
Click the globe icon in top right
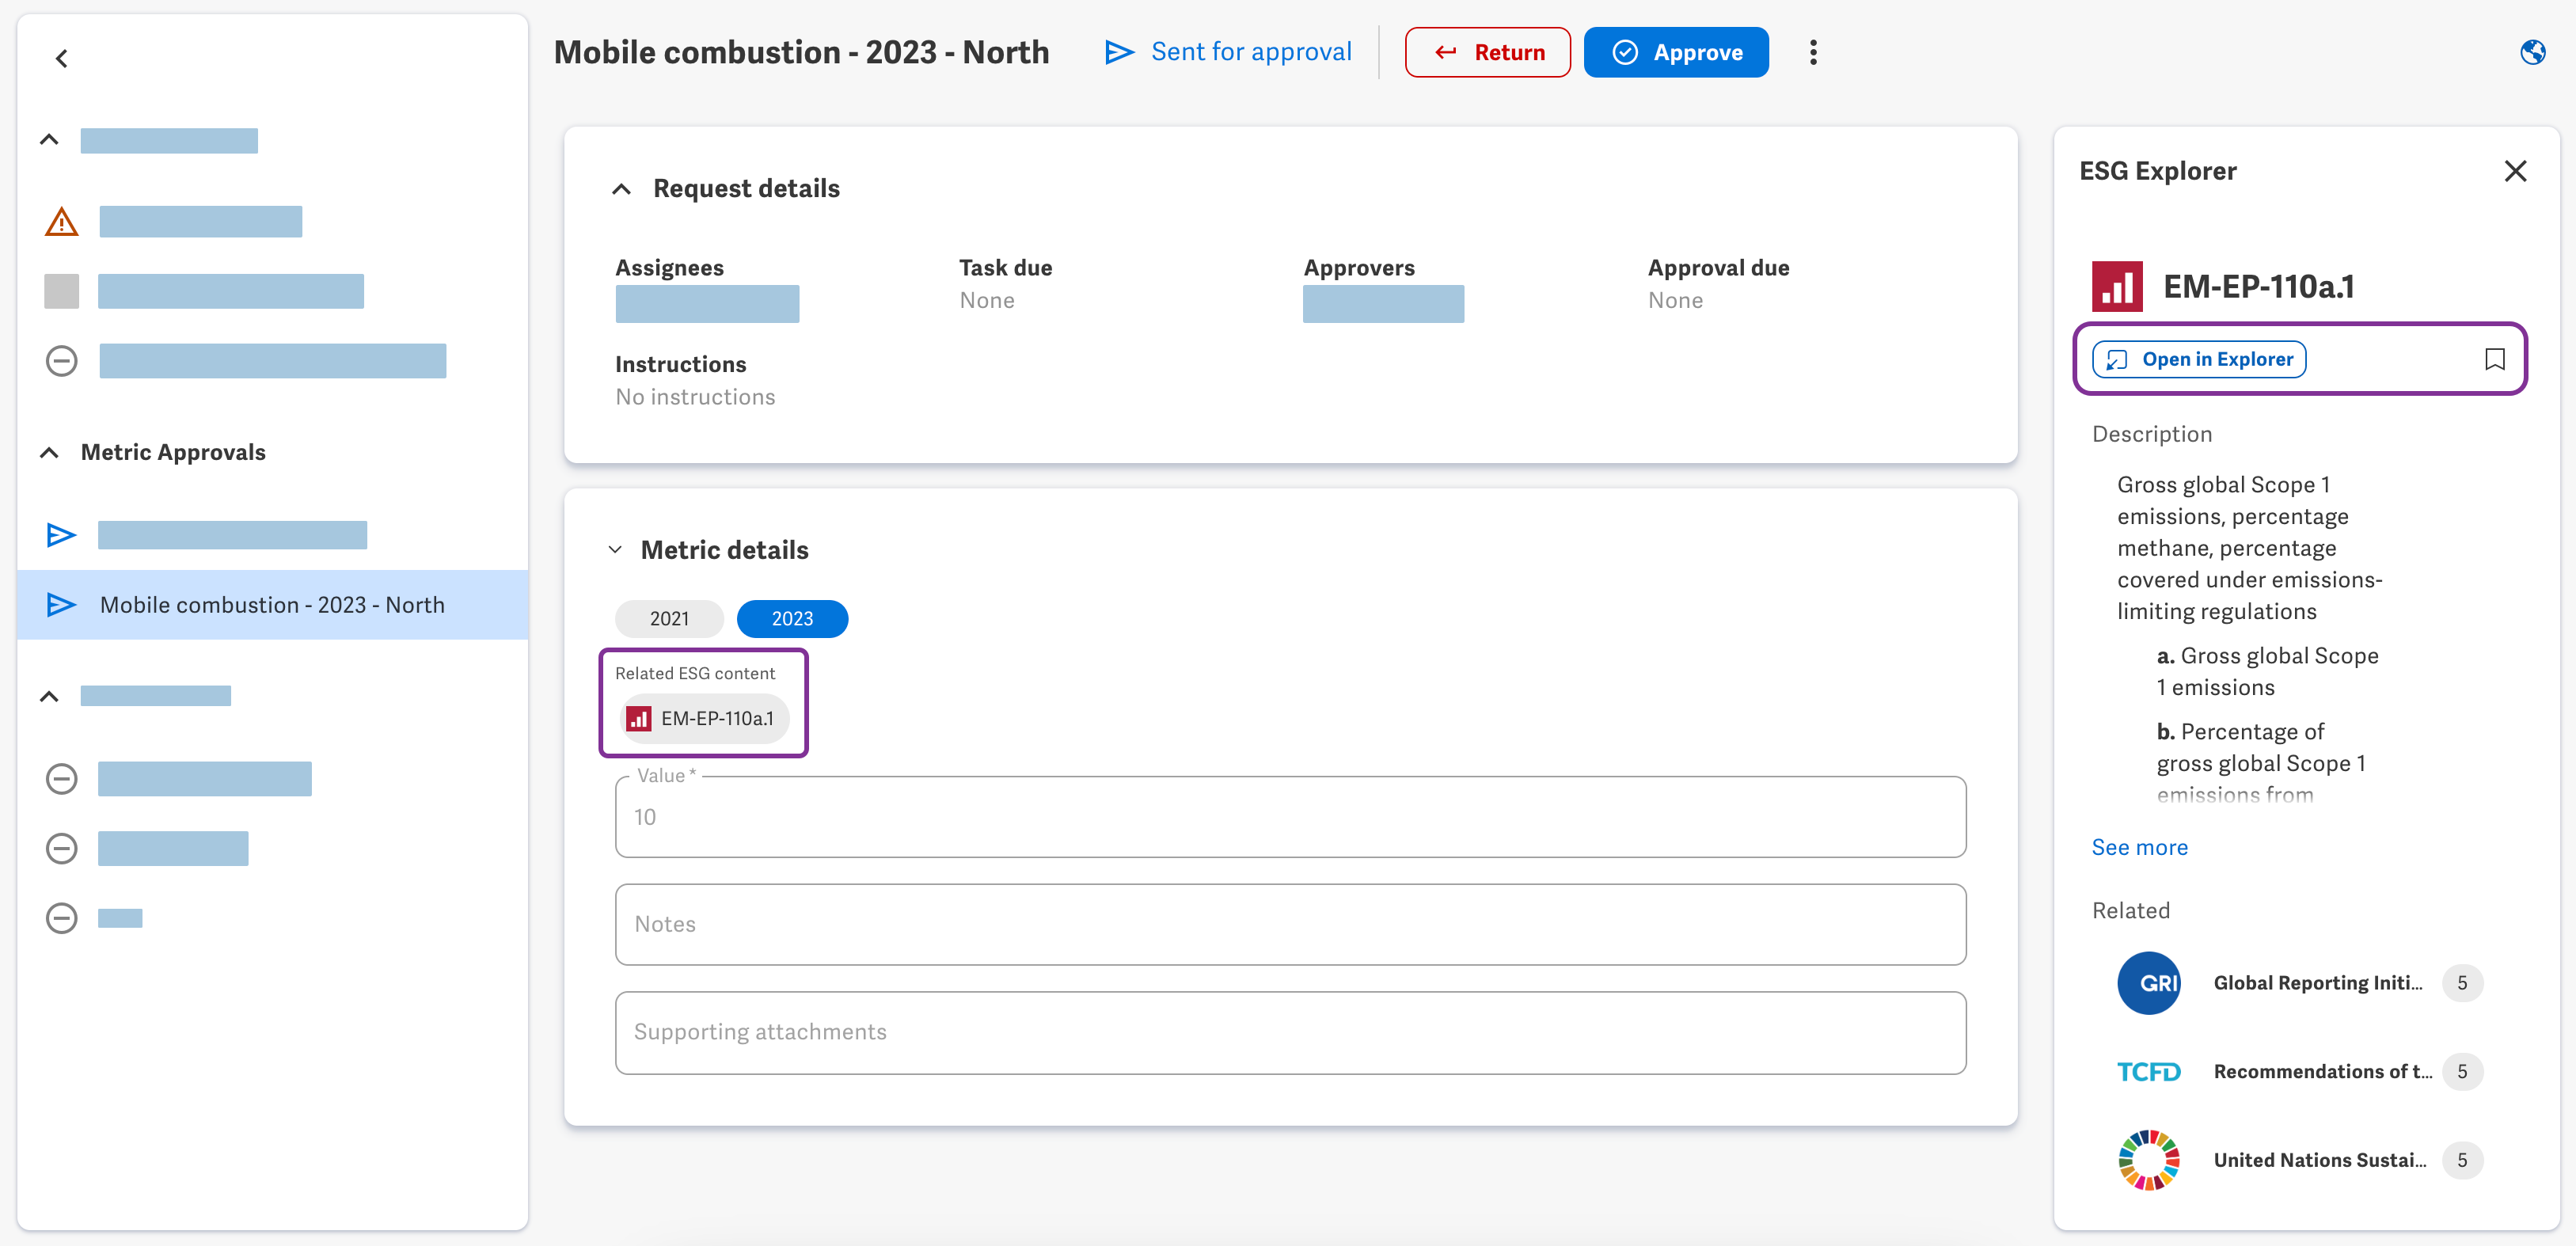coord(2533,52)
